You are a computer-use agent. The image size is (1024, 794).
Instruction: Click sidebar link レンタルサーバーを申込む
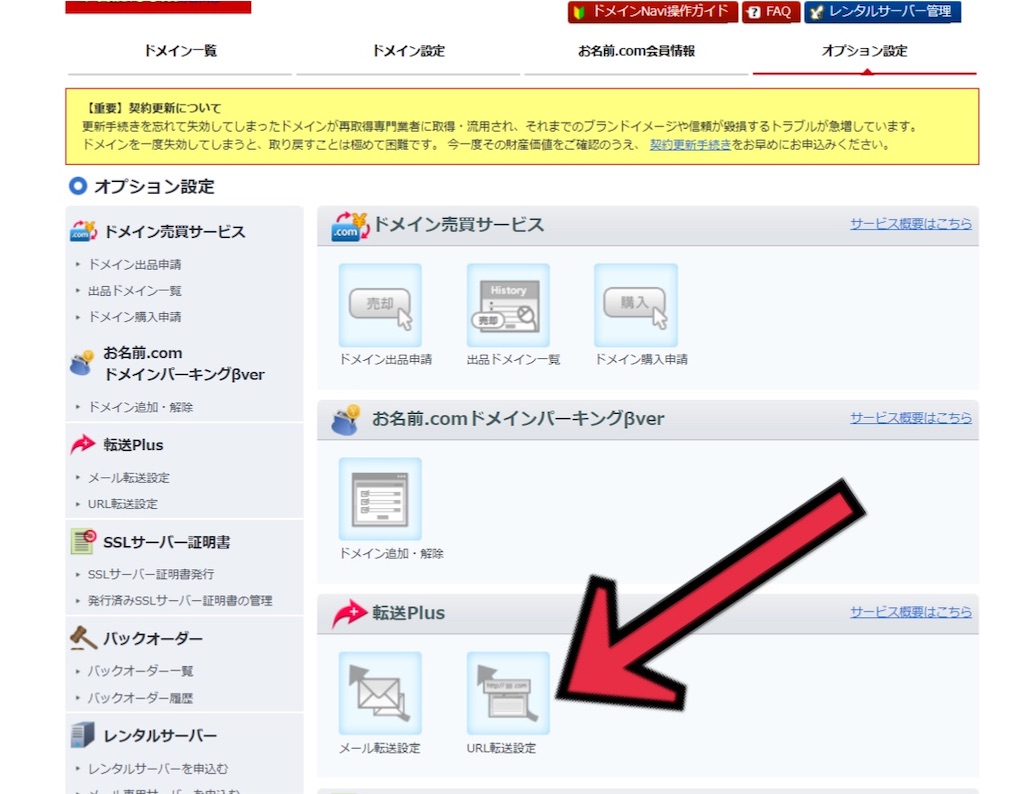click(158, 769)
